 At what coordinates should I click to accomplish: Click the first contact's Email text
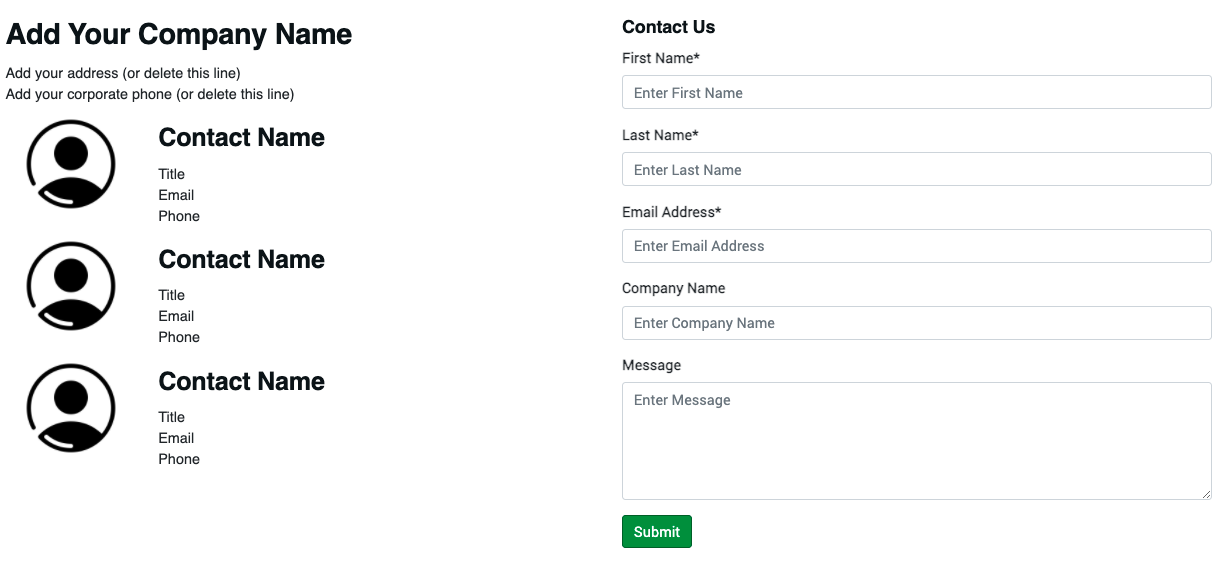(176, 195)
